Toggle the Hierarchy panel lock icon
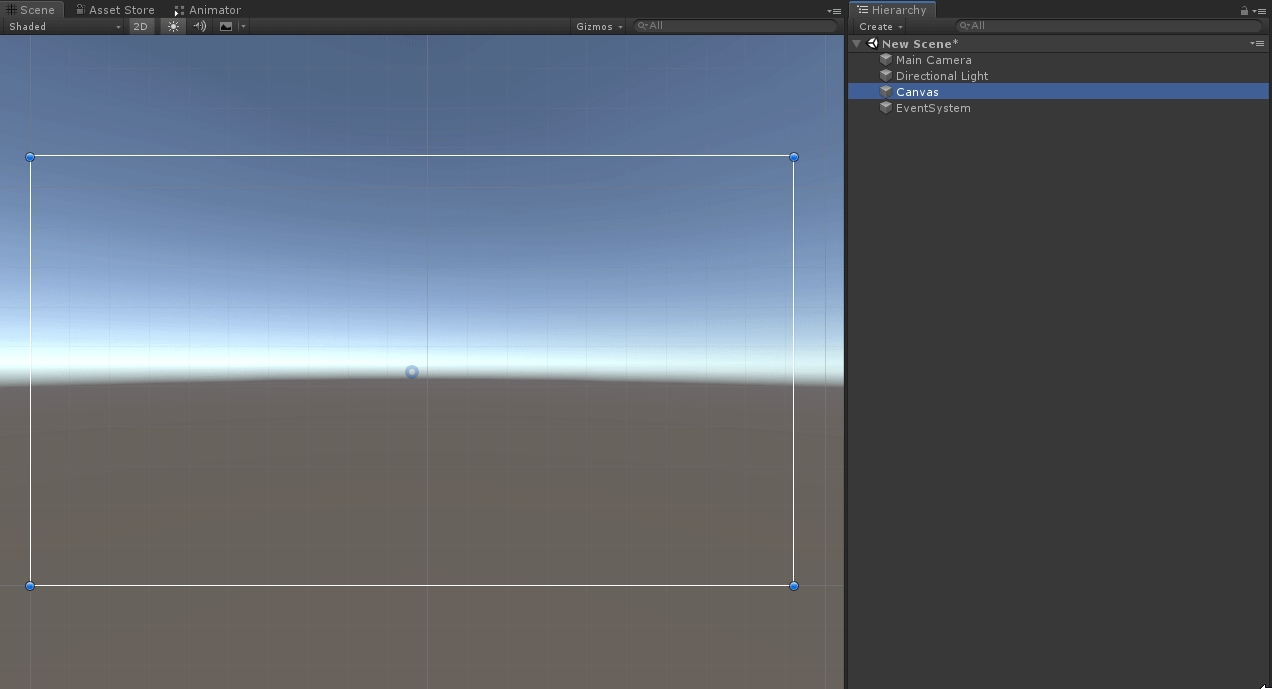Image resolution: width=1272 pixels, height=689 pixels. pyautogui.click(x=1244, y=11)
